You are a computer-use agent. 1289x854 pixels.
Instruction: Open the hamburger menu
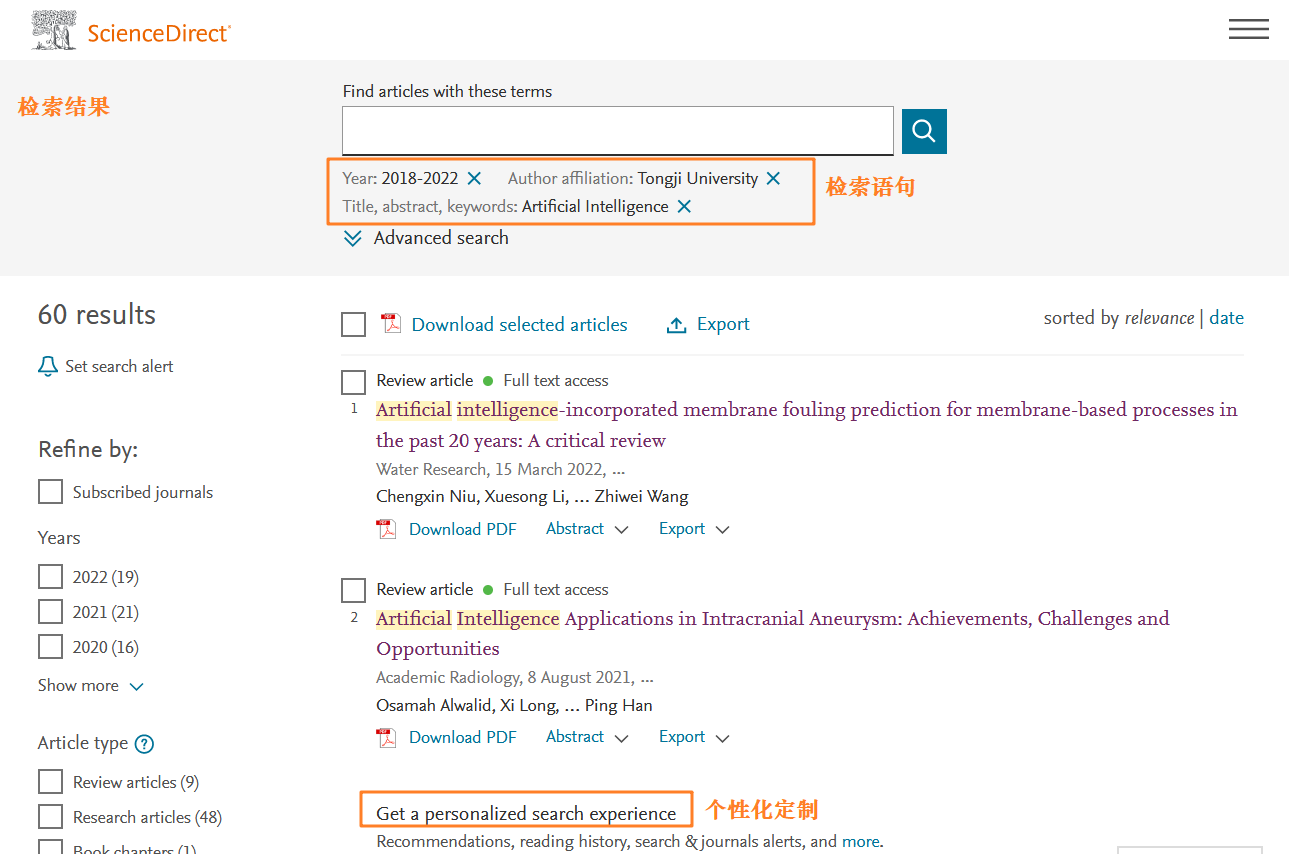[1248, 30]
